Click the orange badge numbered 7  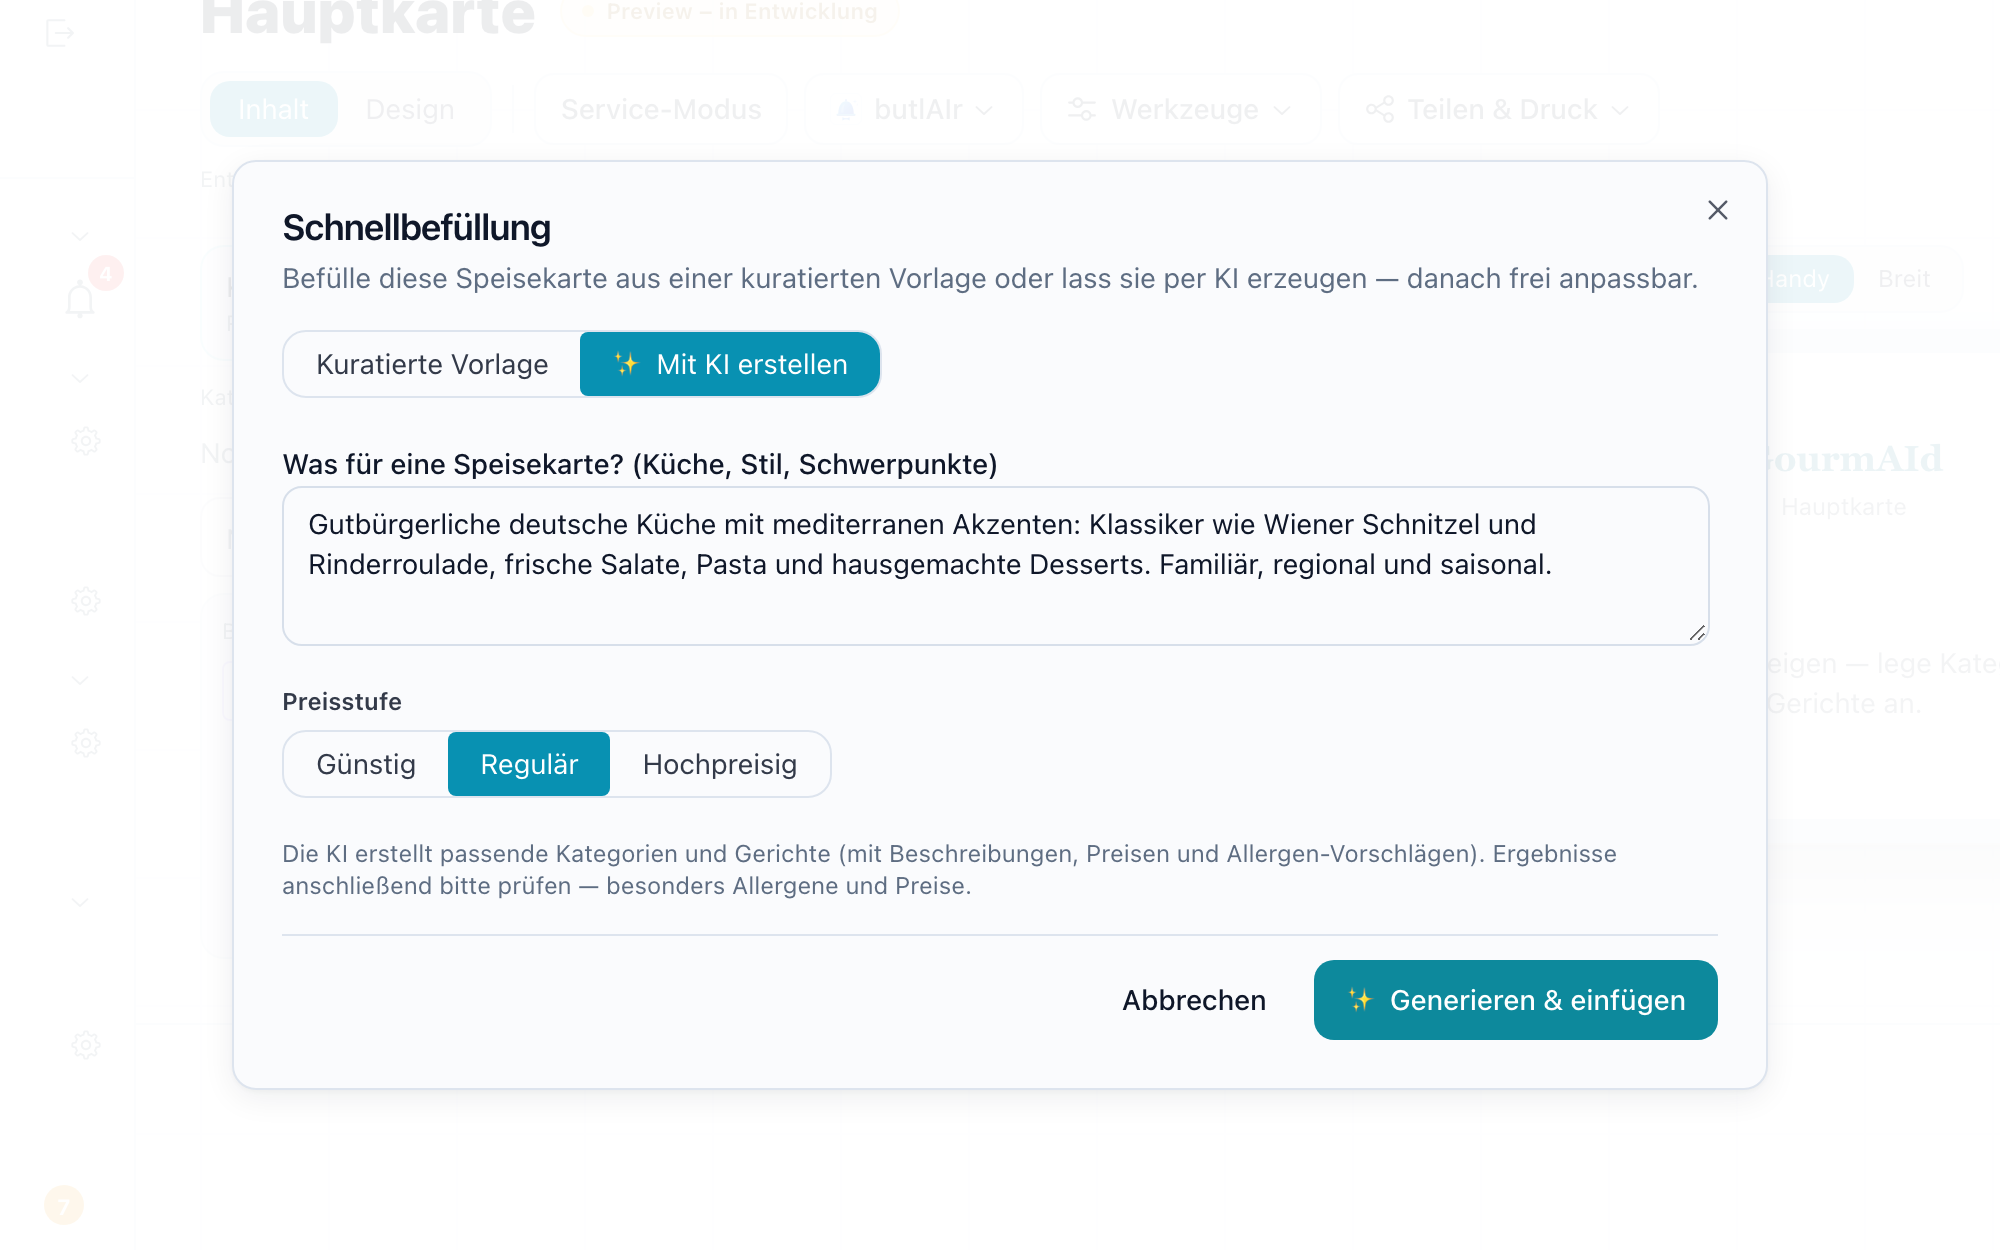click(x=64, y=1205)
